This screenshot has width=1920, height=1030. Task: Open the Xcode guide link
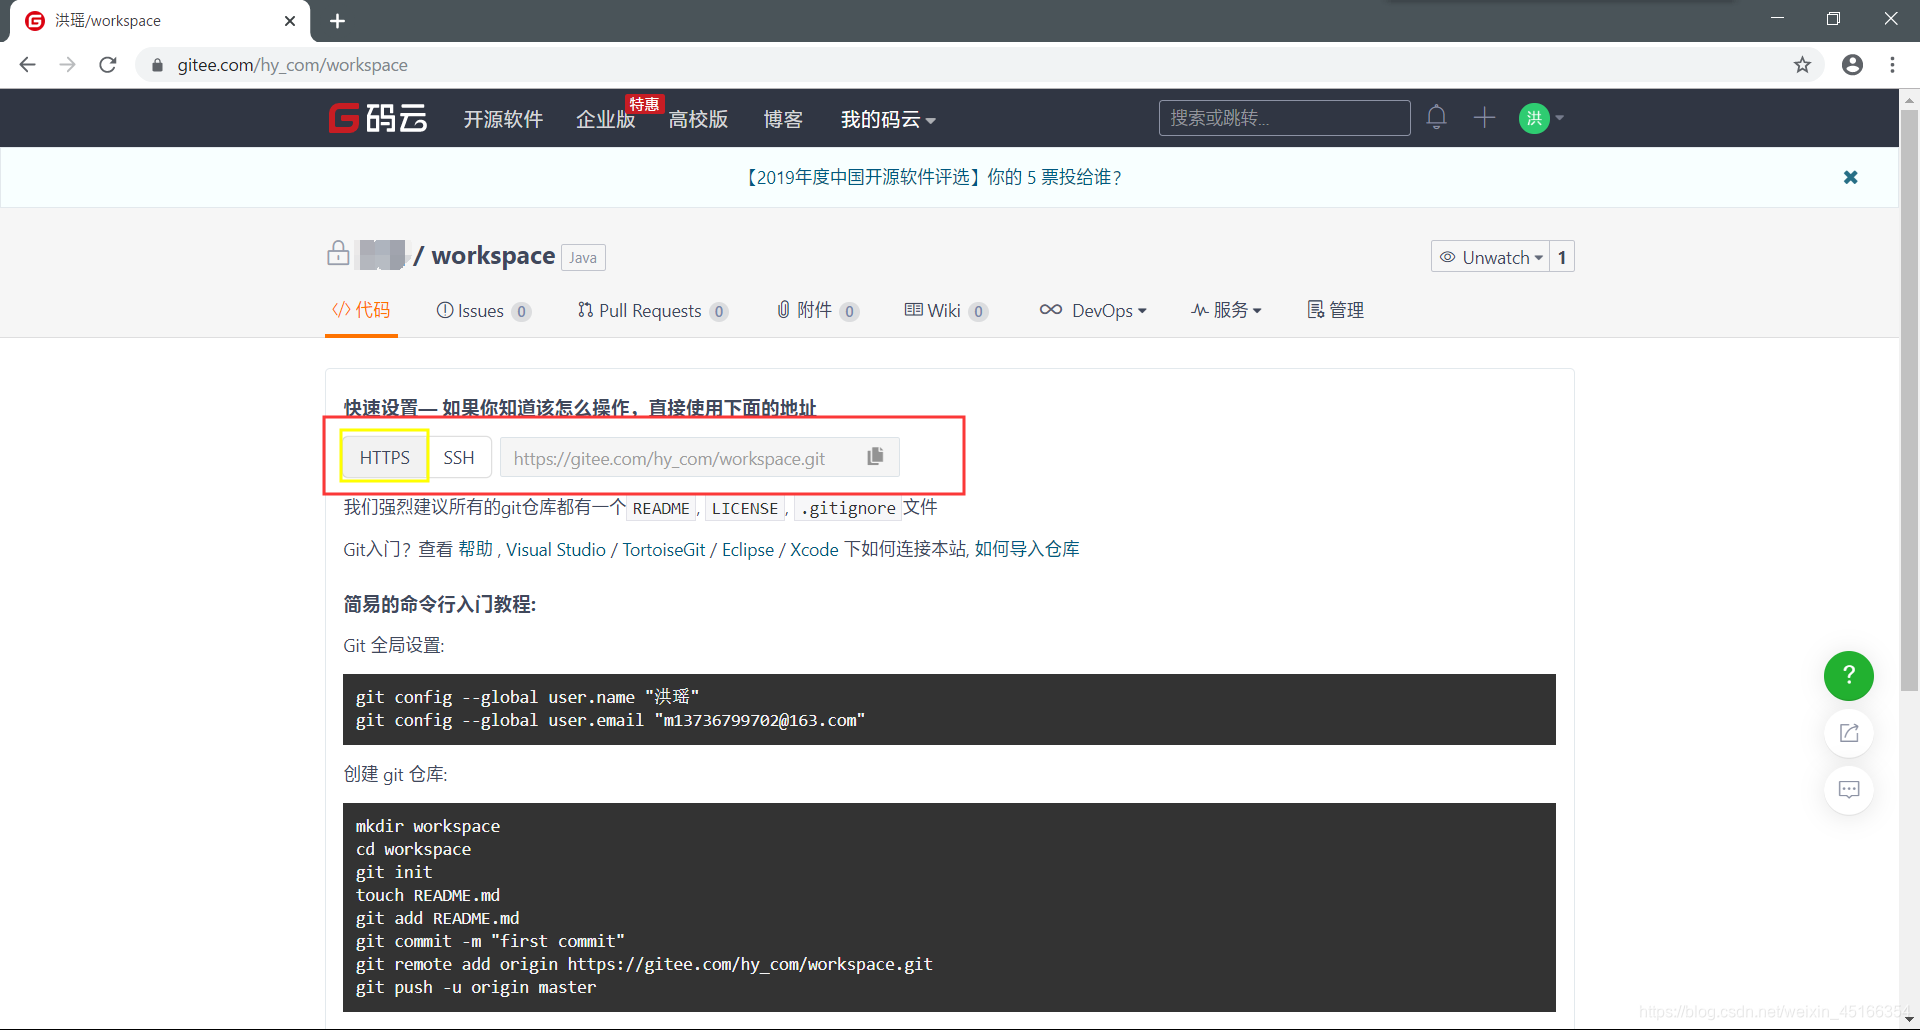[x=814, y=549]
